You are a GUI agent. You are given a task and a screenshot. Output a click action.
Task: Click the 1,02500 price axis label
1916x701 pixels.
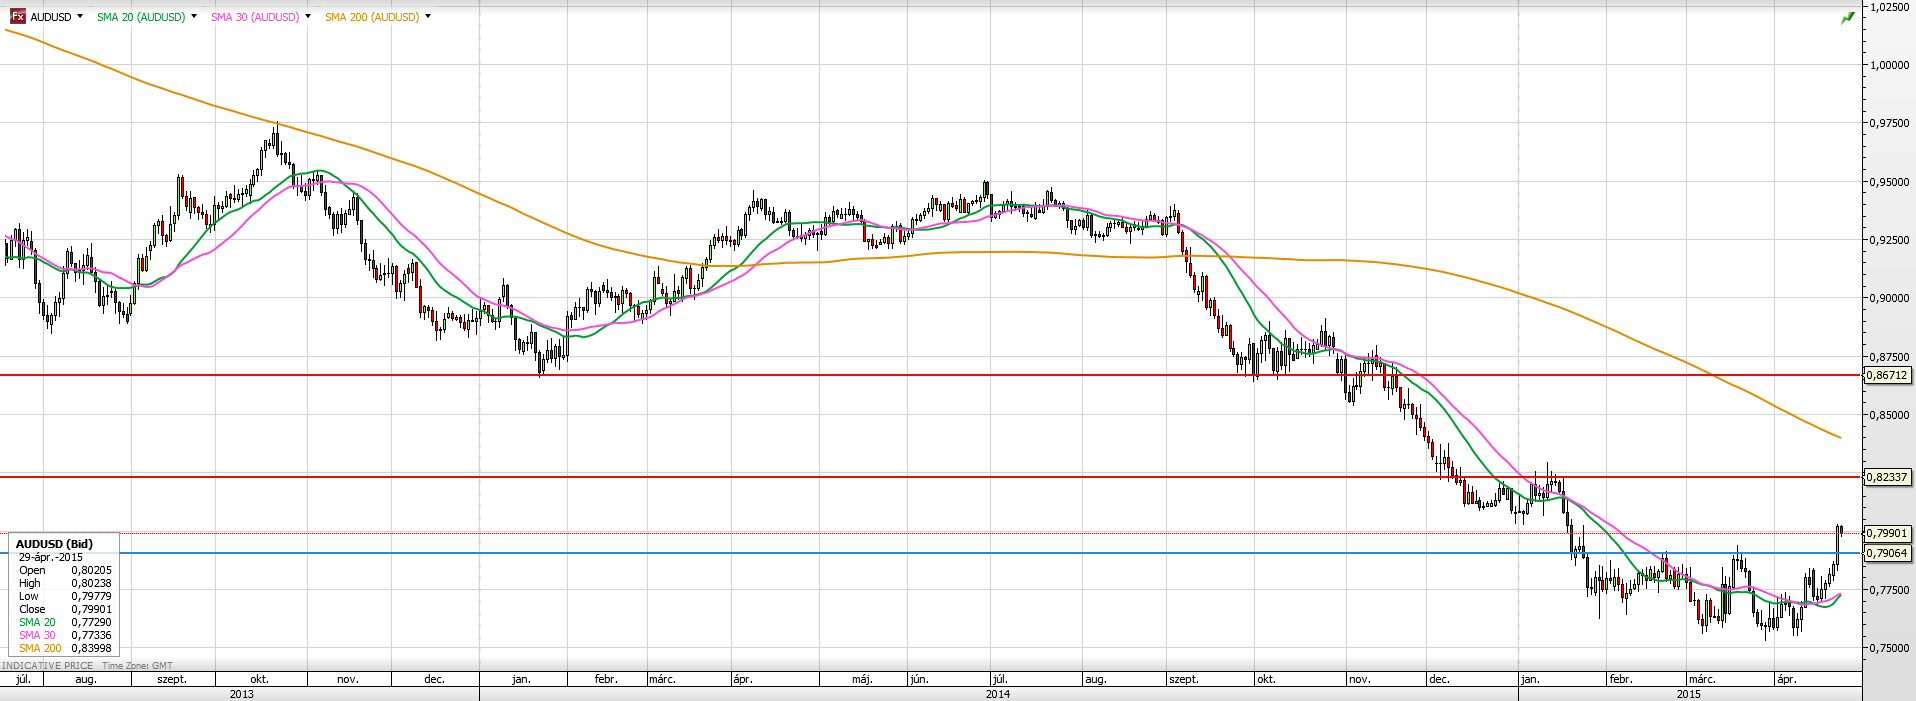pos(1889,7)
